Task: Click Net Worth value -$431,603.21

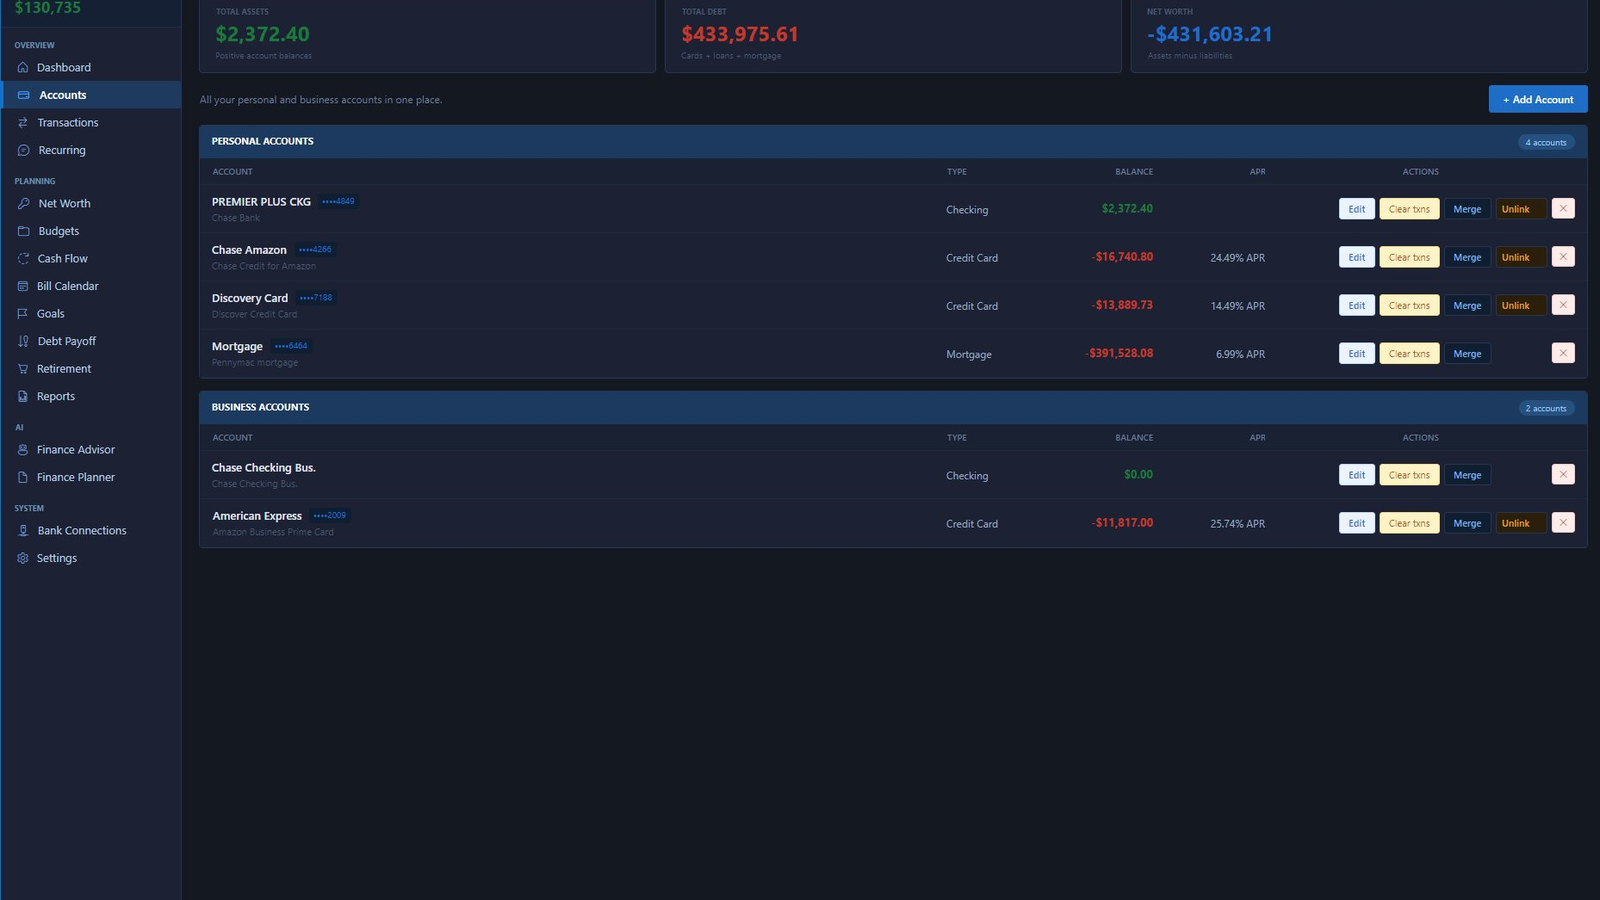Action: click(x=1210, y=34)
